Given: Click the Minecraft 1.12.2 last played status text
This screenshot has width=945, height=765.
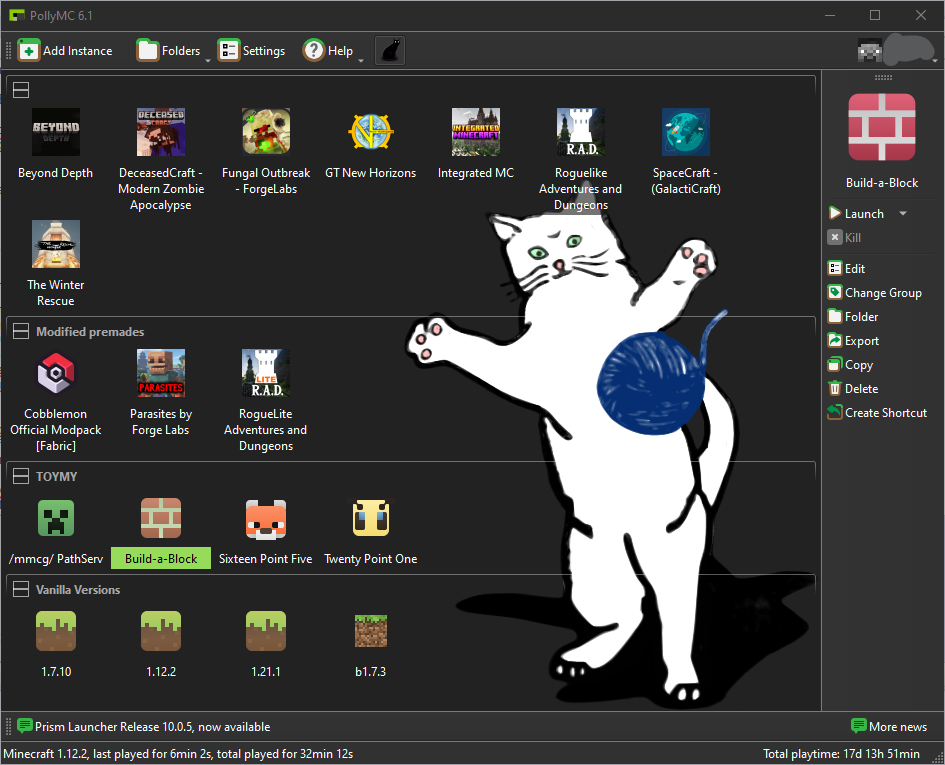Looking at the screenshot, I should [178, 754].
